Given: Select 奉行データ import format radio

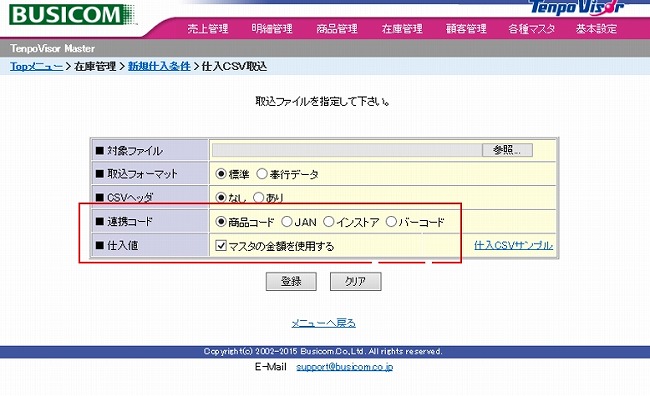Looking at the screenshot, I should click(262, 174).
